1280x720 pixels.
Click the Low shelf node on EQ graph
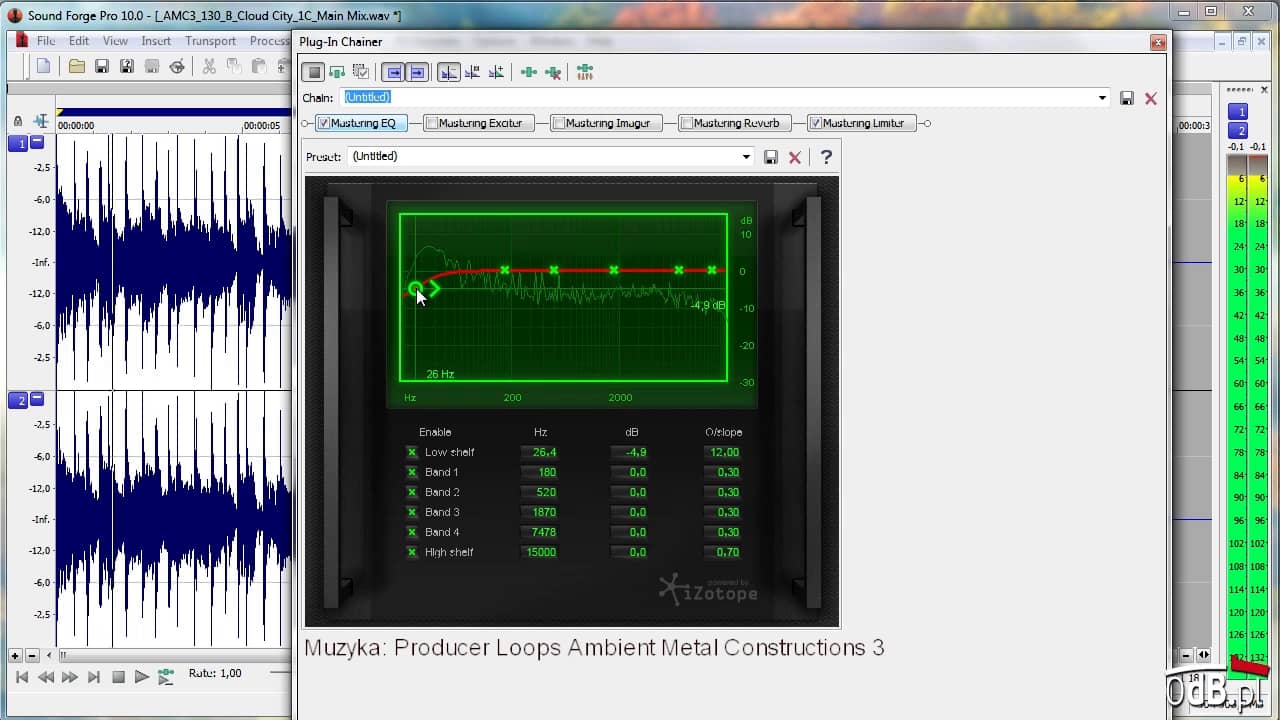[416, 289]
